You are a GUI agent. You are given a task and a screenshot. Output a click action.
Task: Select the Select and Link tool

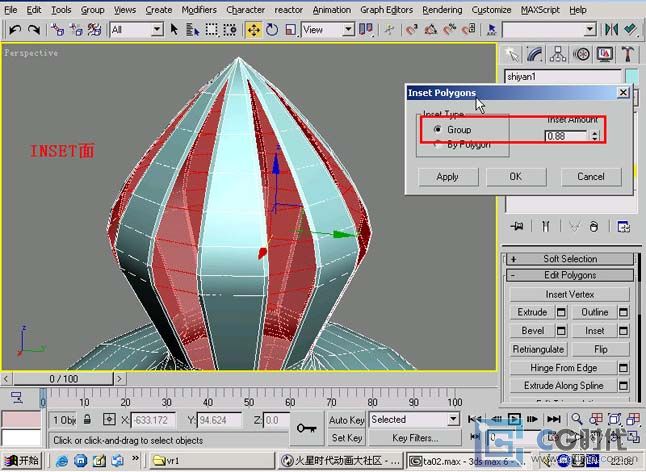coord(57,30)
